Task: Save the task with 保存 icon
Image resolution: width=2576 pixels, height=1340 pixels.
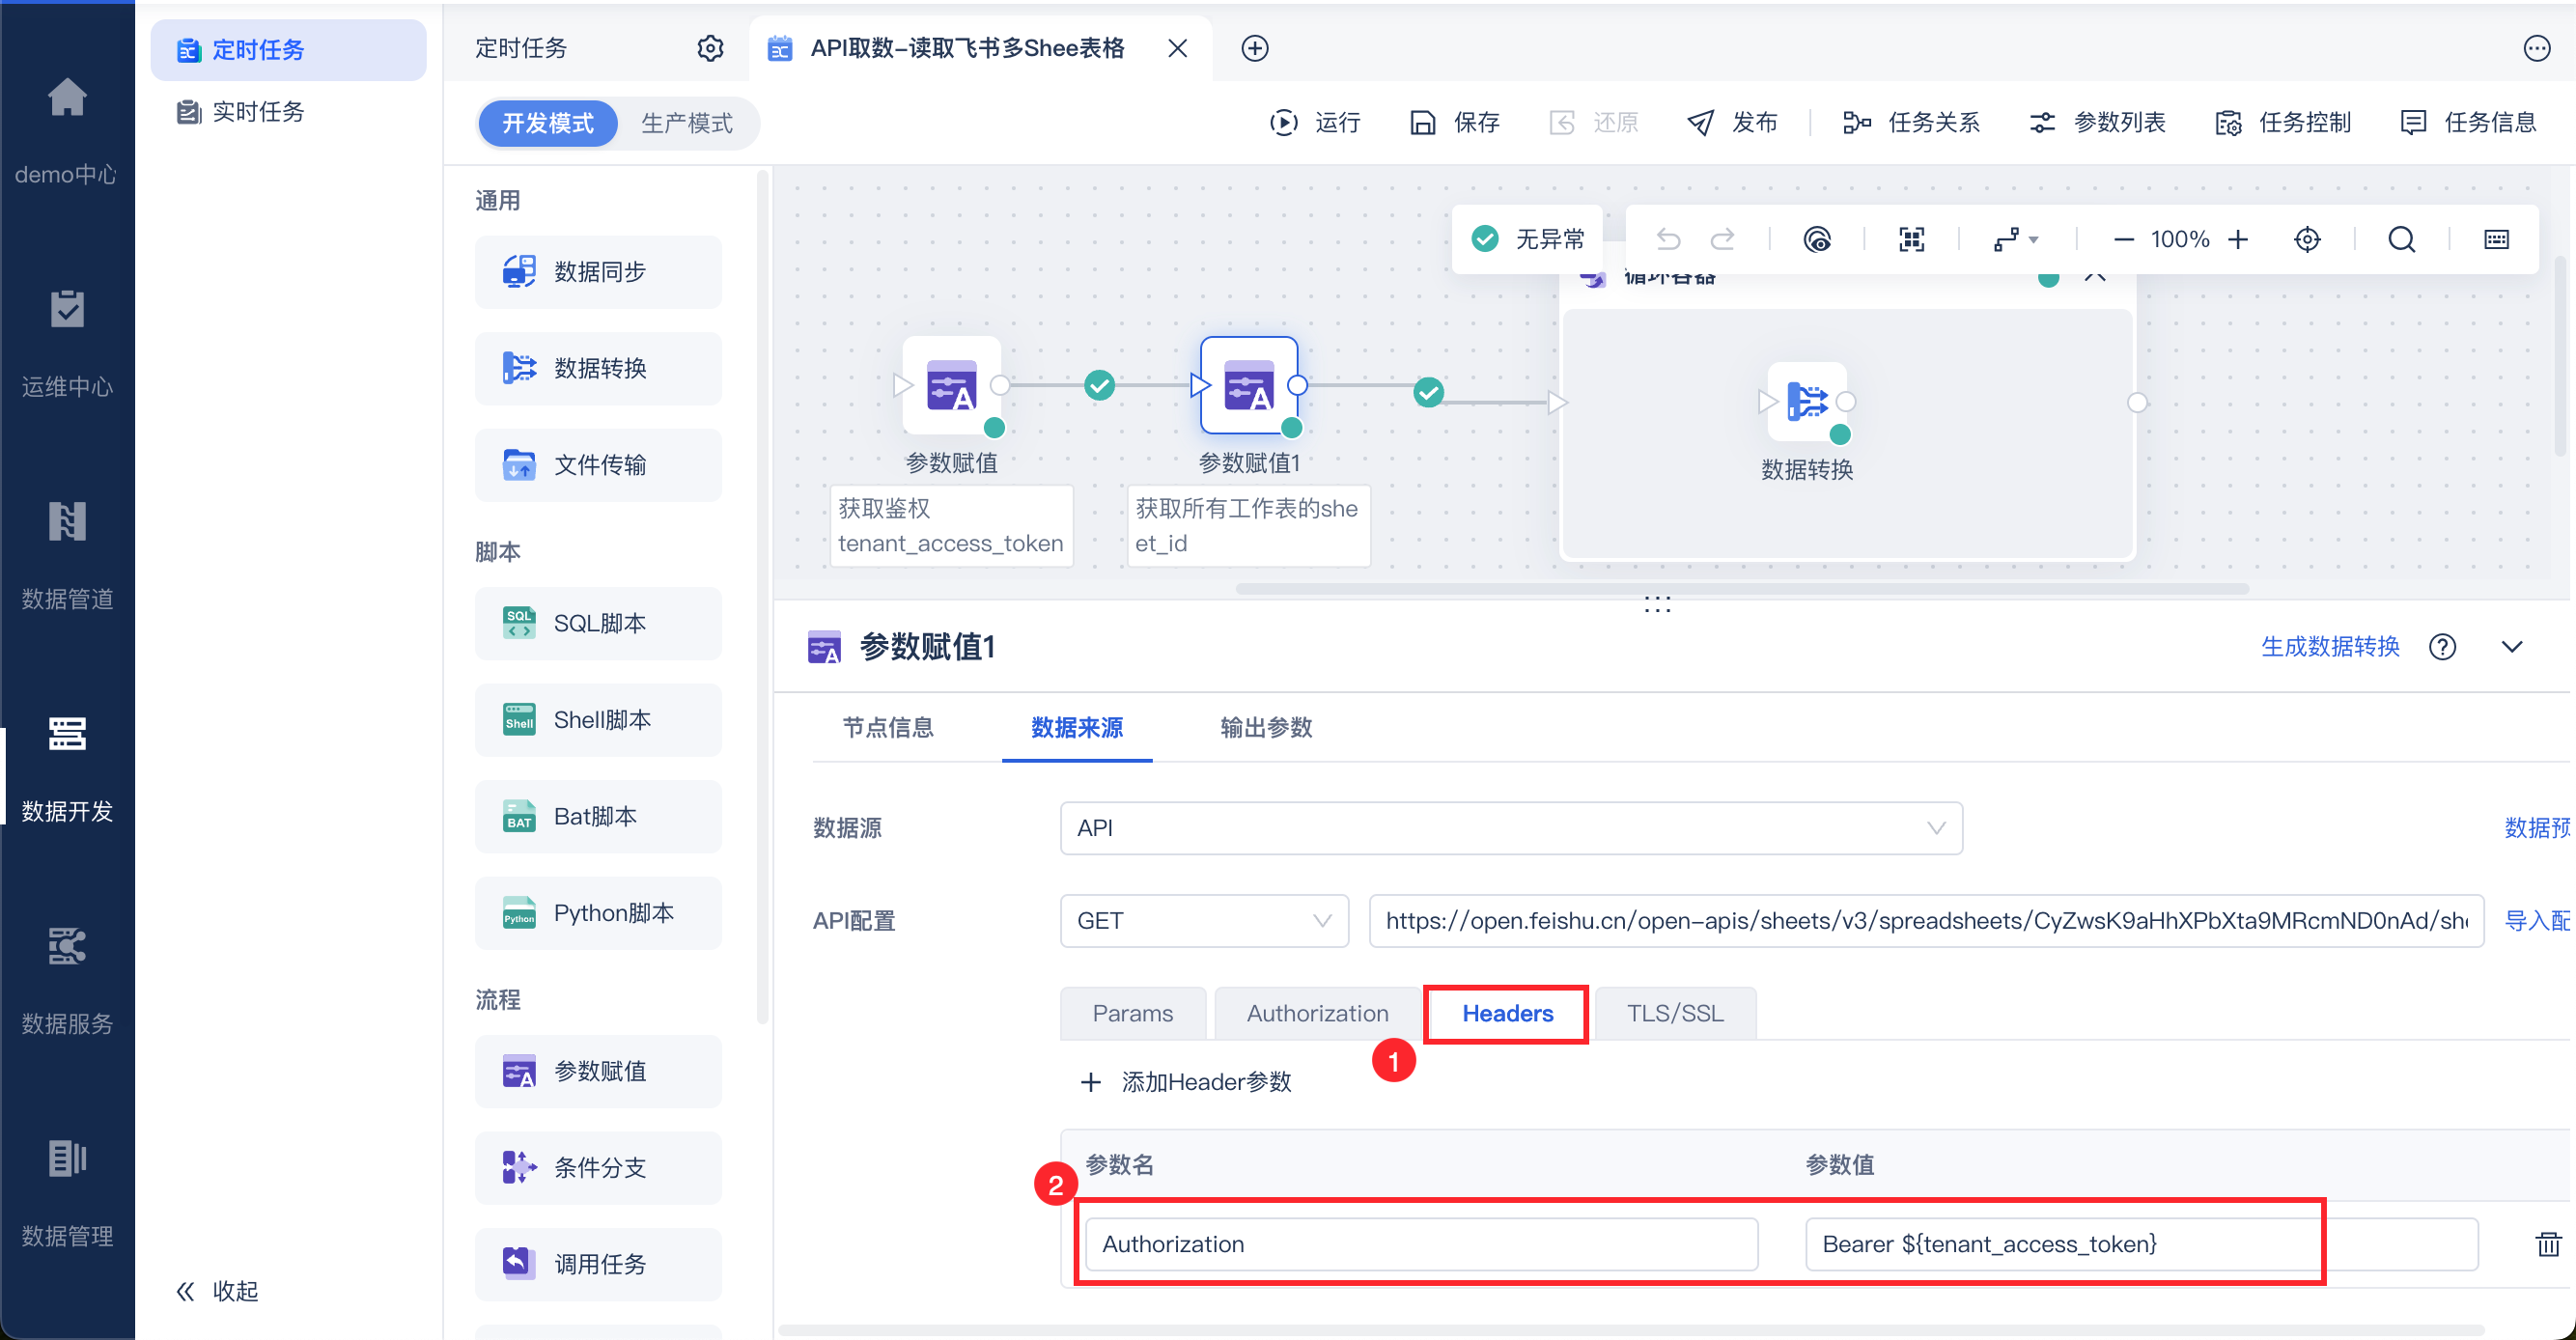Action: (x=1422, y=122)
